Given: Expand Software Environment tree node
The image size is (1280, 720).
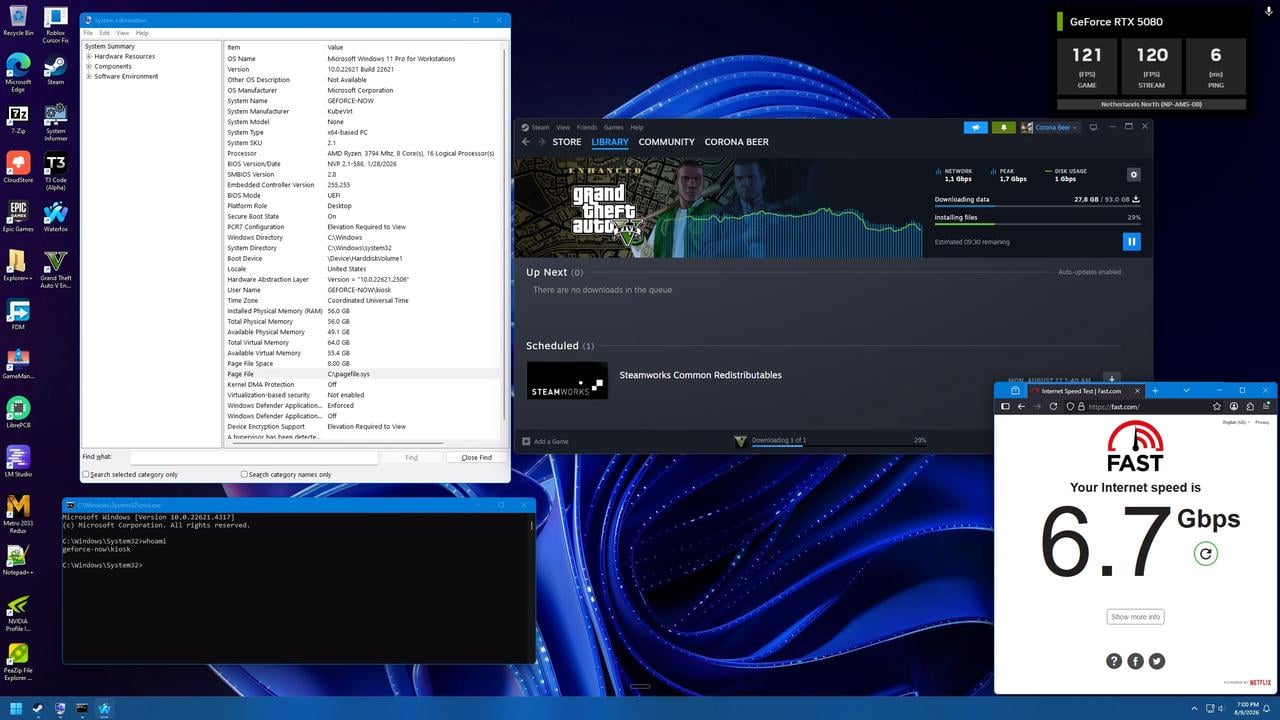Looking at the screenshot, I should coord(89,76).
